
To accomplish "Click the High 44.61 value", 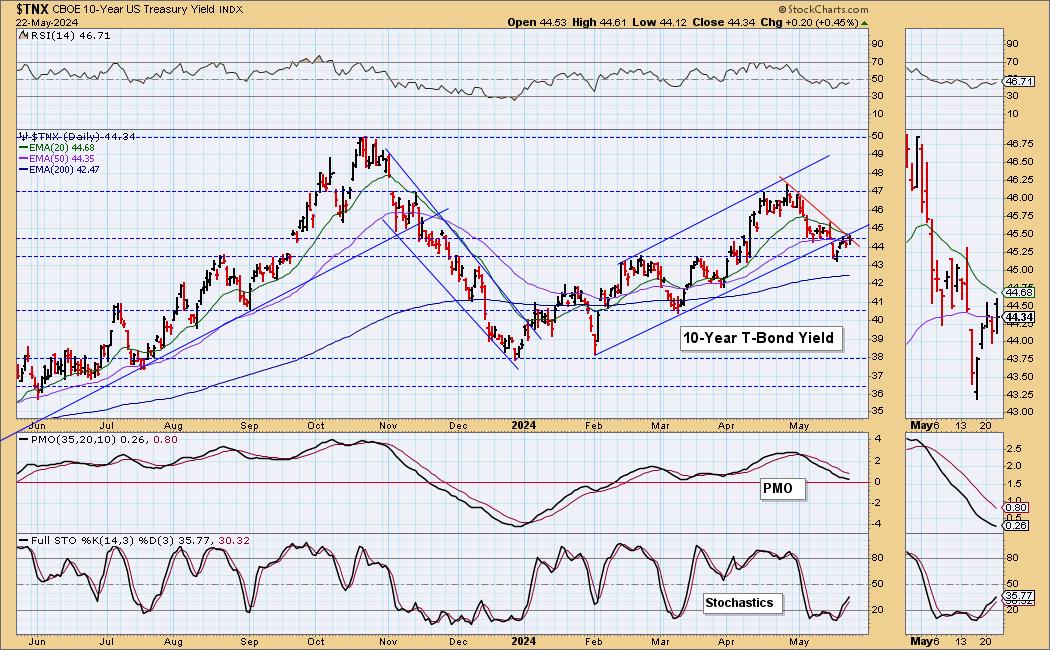I will [599, 22].
